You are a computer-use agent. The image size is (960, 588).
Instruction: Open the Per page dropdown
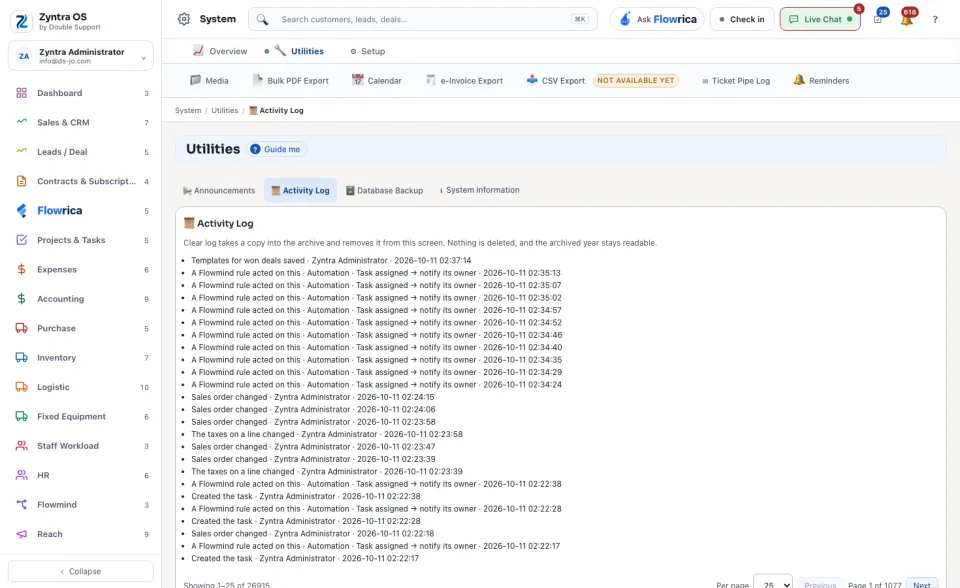tap(773, 584)
